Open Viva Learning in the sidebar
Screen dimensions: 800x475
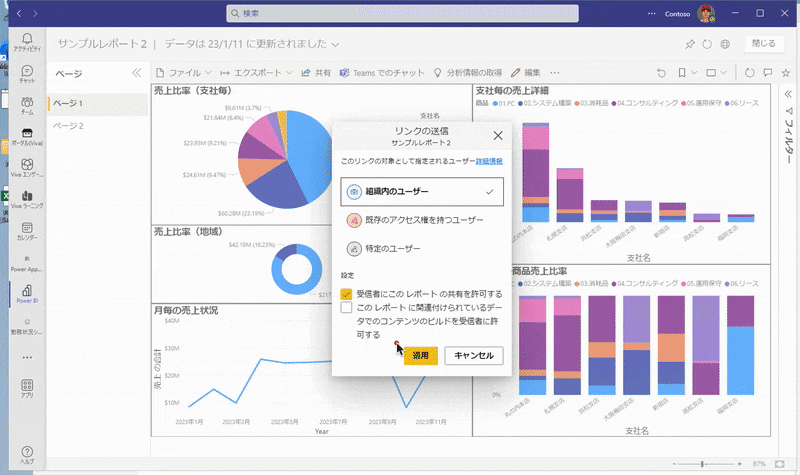pos(27,199)
